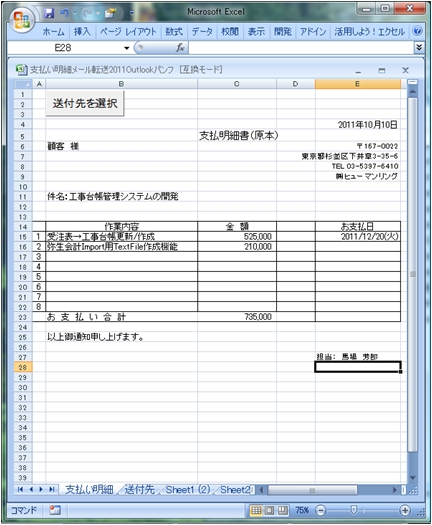This screenshot has height=525, width=432.
Task: Click the insert function fx icon
Action: [180, 48]
